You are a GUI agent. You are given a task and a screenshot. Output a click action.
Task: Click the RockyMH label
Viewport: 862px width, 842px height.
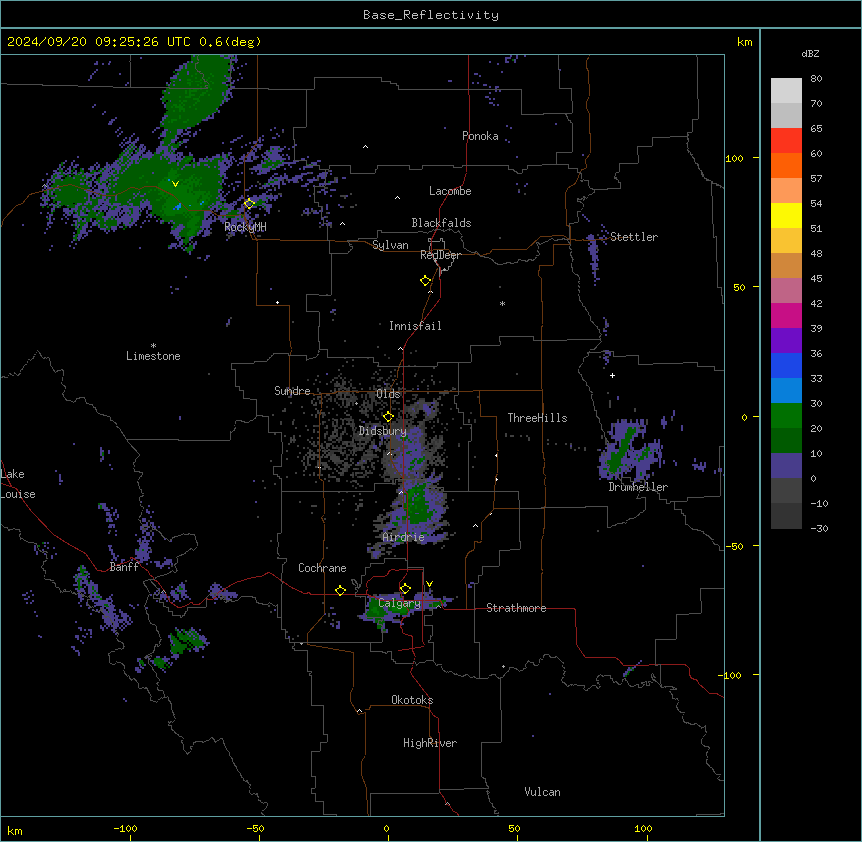tap(245, 226)
